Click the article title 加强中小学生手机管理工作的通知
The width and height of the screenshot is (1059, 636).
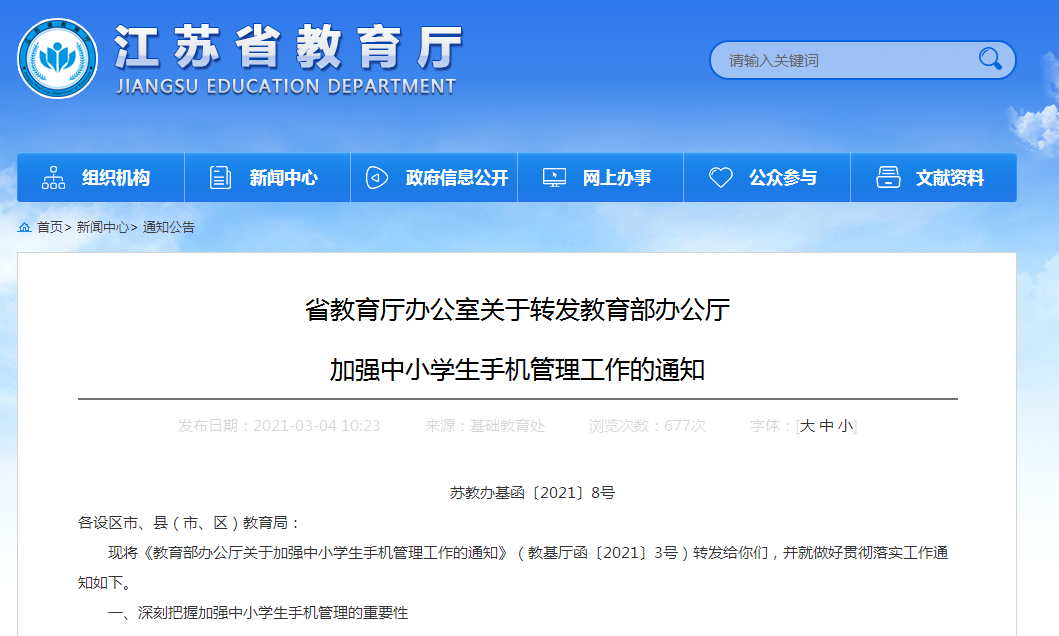(x=517, y=370)
